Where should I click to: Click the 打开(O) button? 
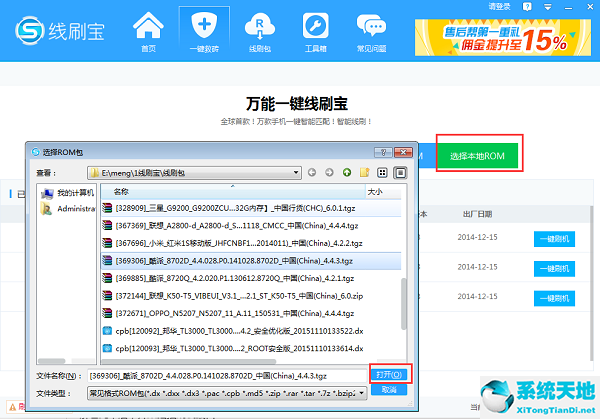(x=389, y=374)
